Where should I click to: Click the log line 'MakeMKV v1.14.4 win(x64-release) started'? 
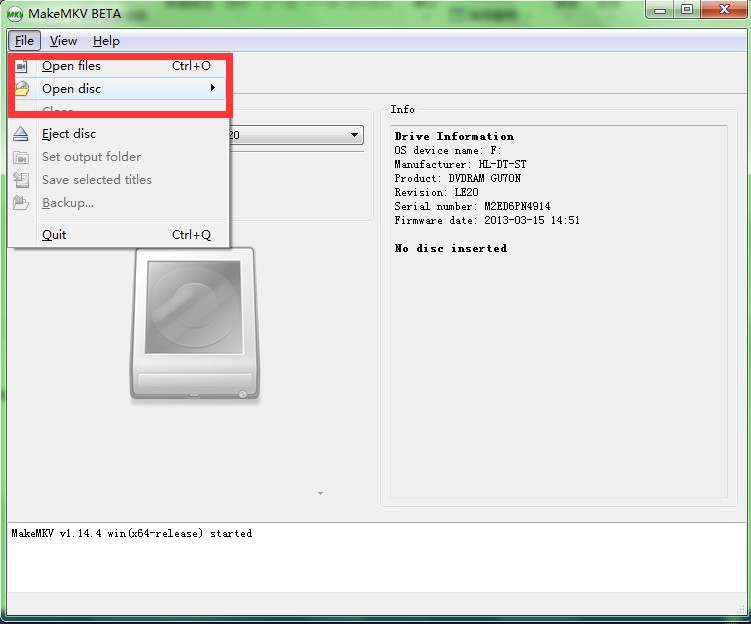132,533
